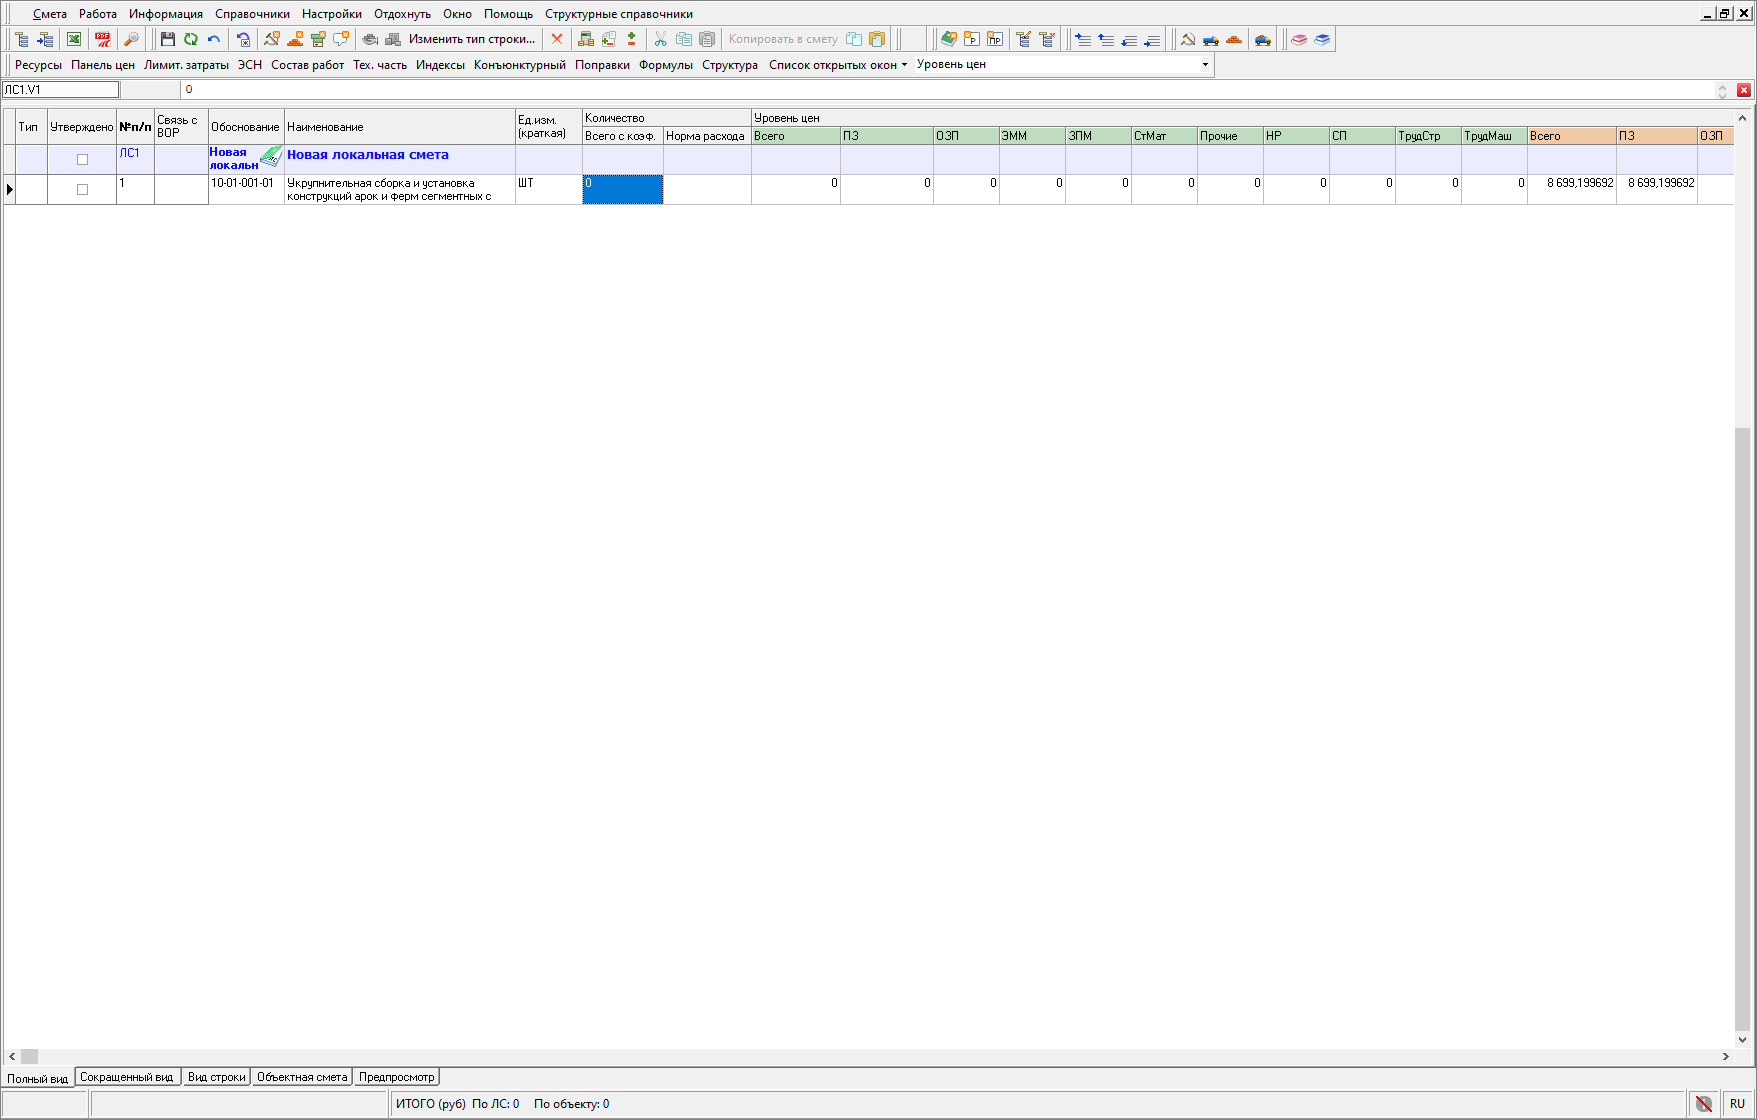The height and width of the screenshot is (1120, 1757).
Task: Switch to the Предпросмотр tab
Action: click(397, 1077)
